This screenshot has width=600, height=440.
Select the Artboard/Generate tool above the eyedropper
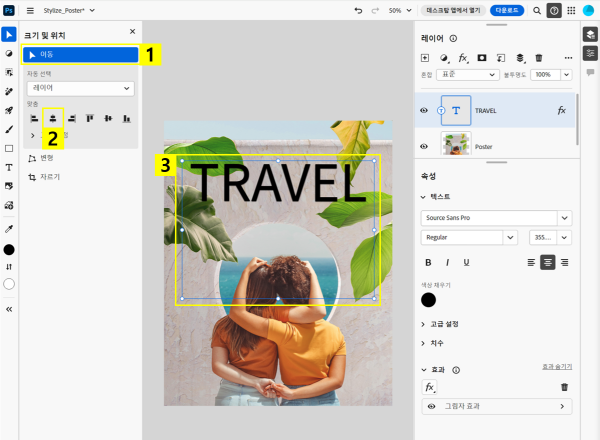coord(9,205)
